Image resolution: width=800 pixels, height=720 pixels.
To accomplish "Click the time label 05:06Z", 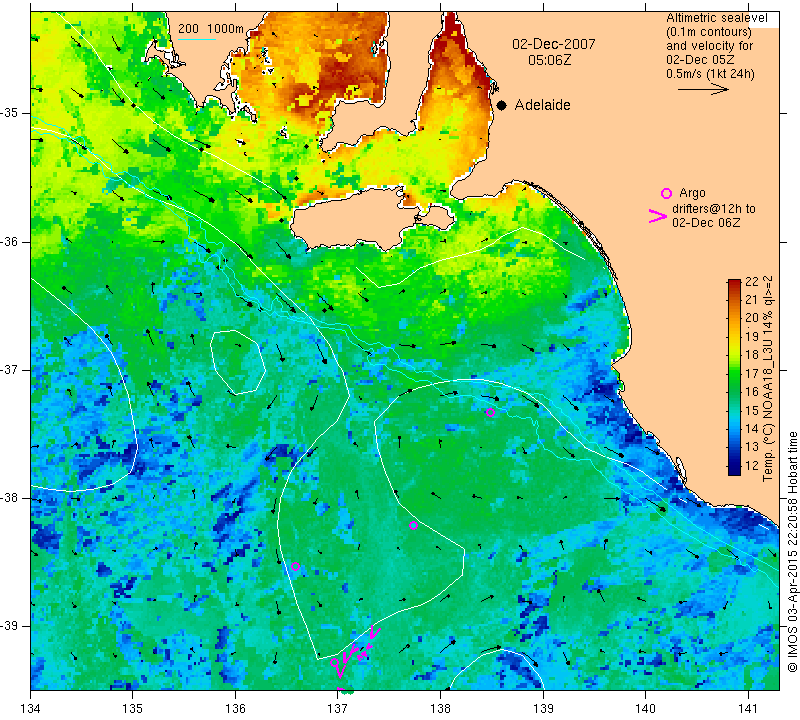I will click(x=549, y=60).
